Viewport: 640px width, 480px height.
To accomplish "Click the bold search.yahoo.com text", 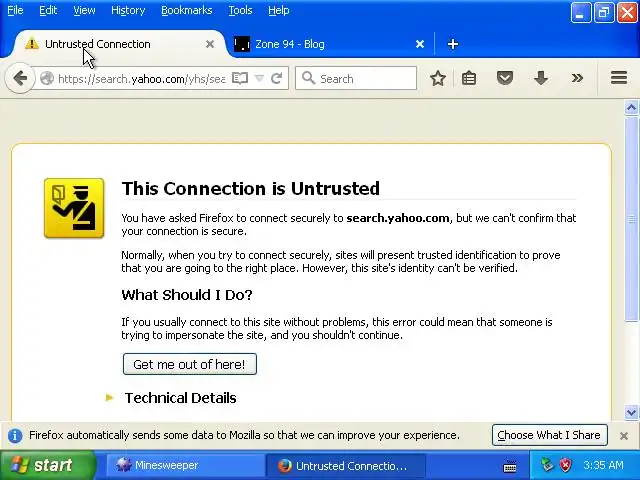I will pyautogui.click(x=398, y=218).
